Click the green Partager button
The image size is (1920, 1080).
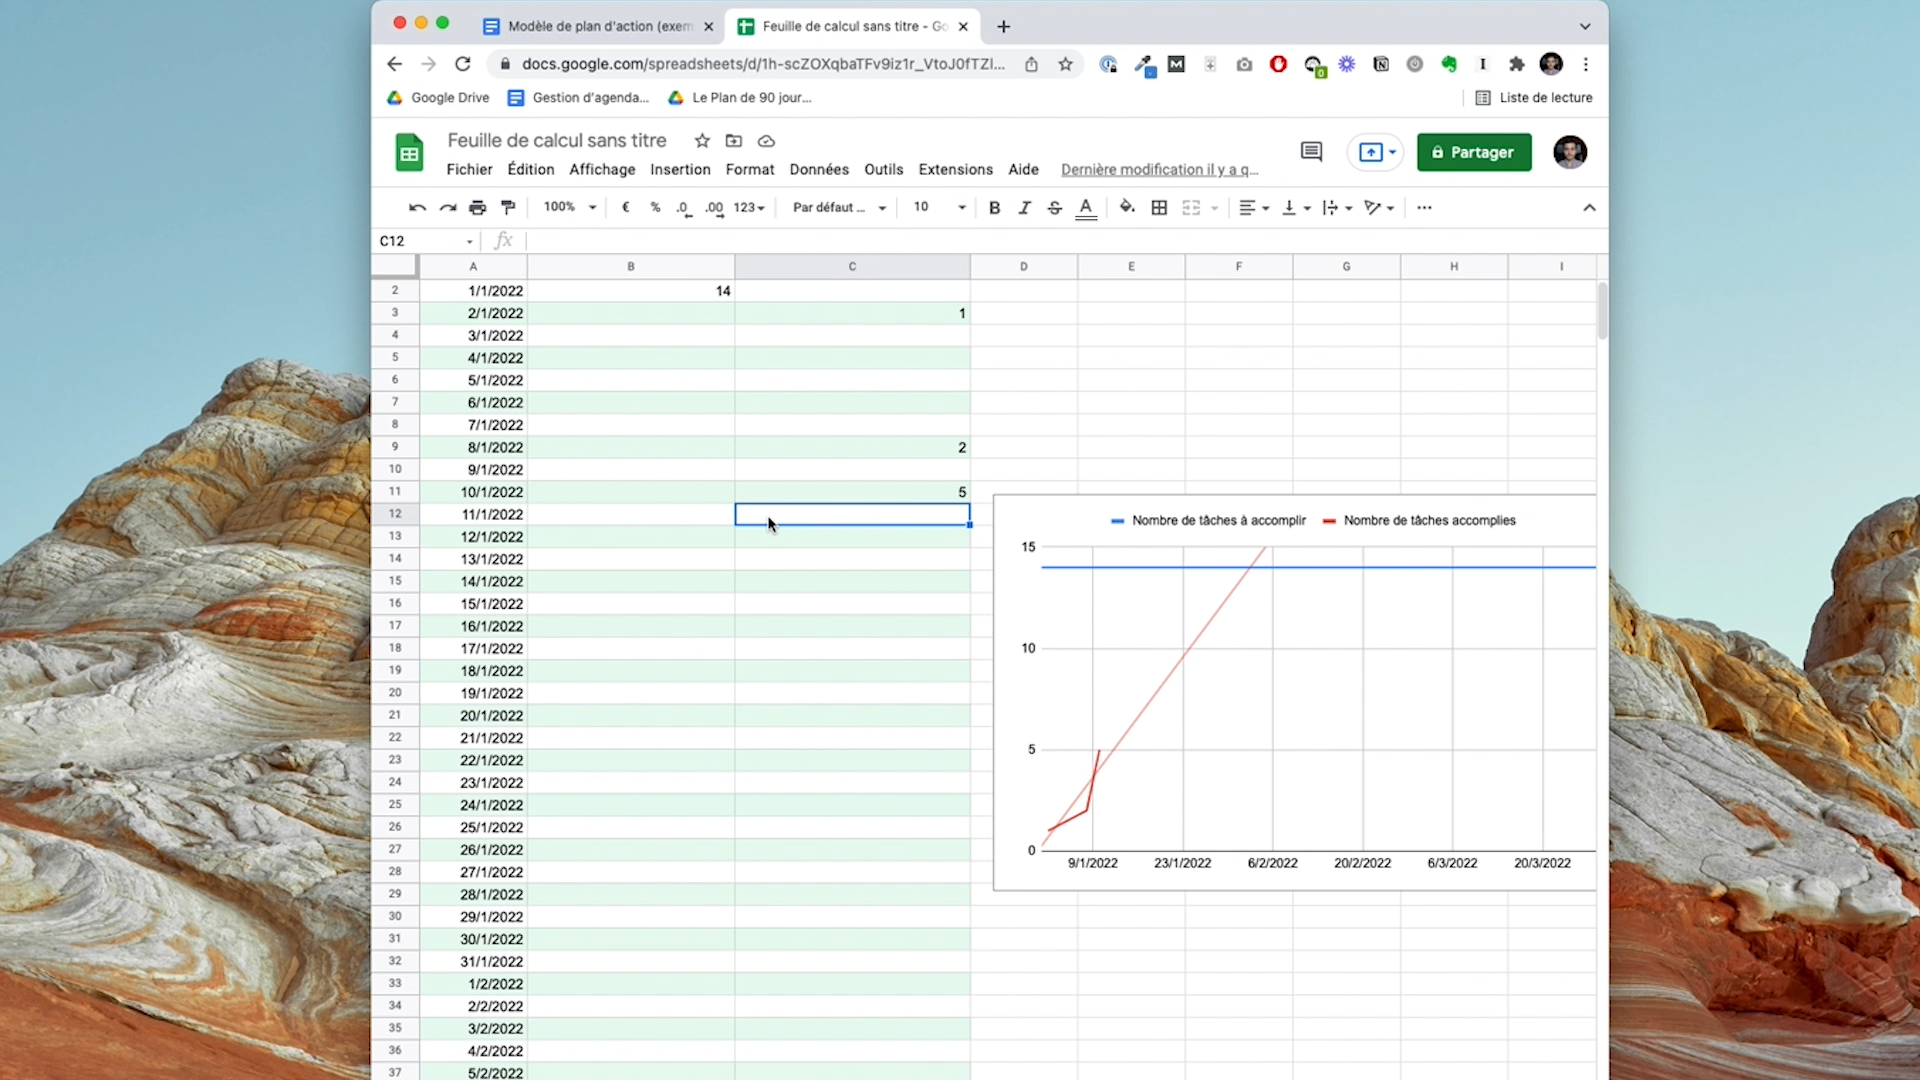[x=1473, y=152]
